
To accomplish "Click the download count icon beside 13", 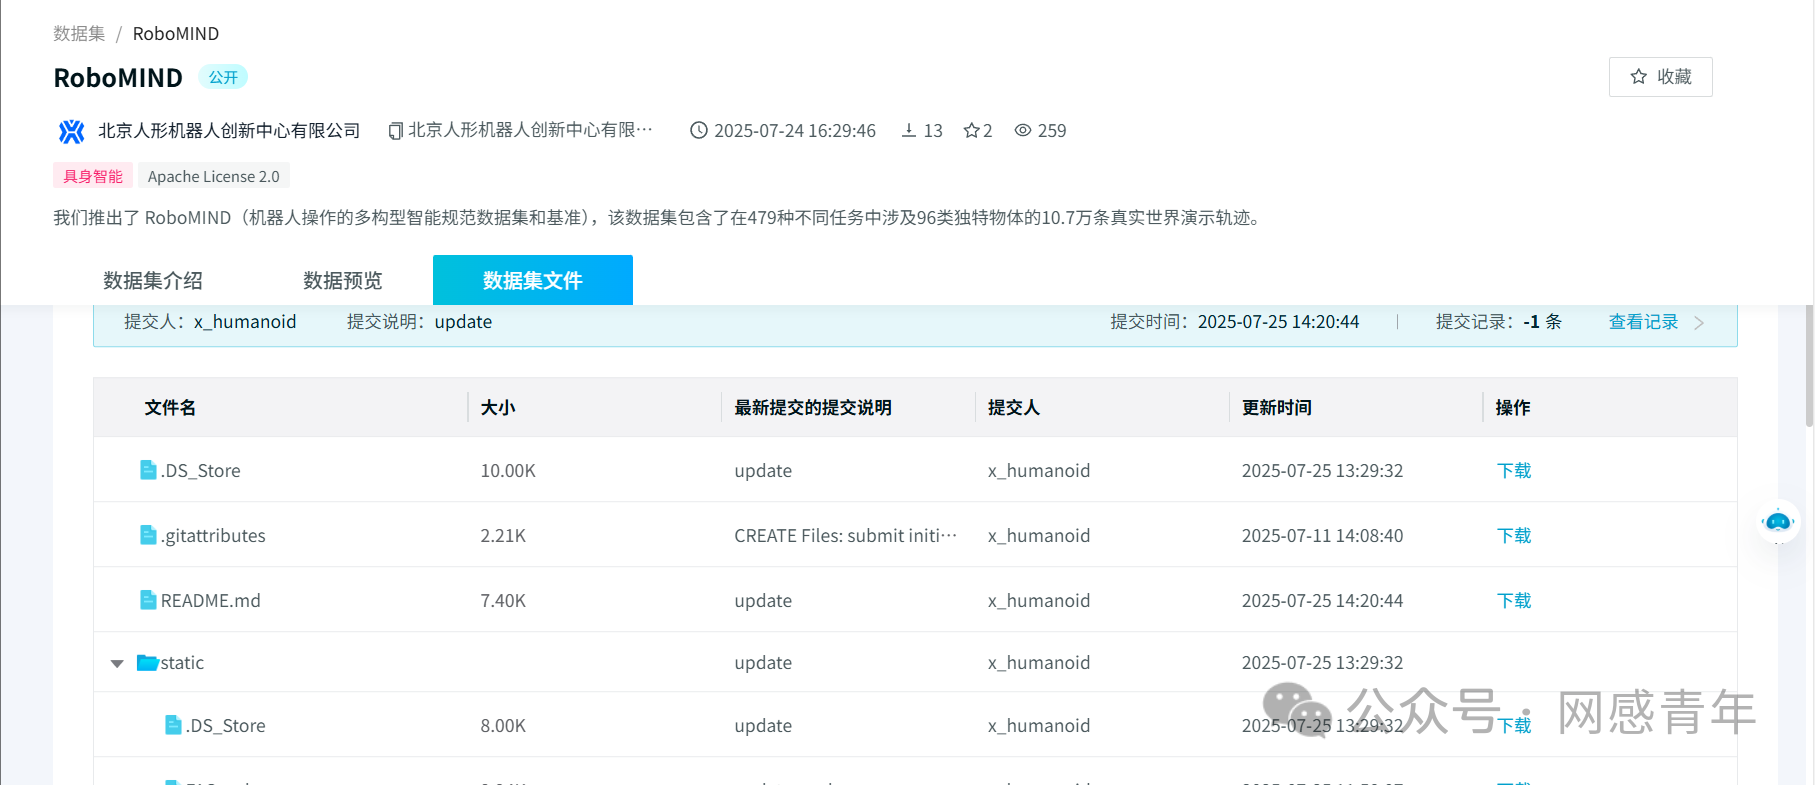I will (x=909, y=130).
